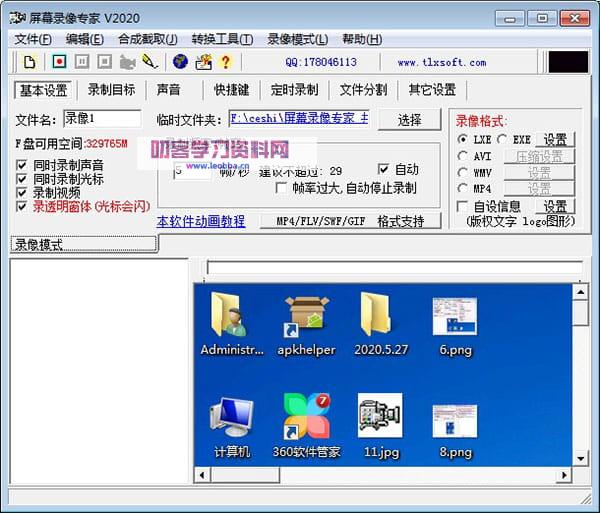Open the globe website toolbar icon
This screenshot has height=513, width=600.
pos(180,62)
